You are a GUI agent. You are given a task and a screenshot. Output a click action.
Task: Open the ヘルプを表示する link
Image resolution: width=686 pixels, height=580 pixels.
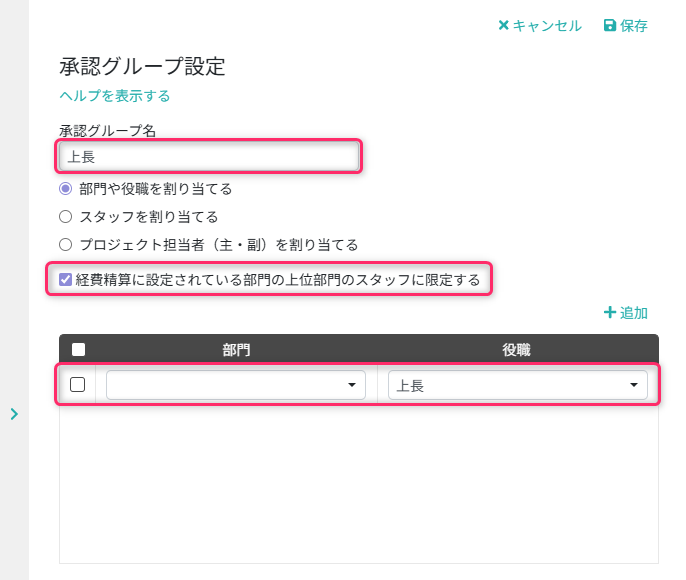114,96
